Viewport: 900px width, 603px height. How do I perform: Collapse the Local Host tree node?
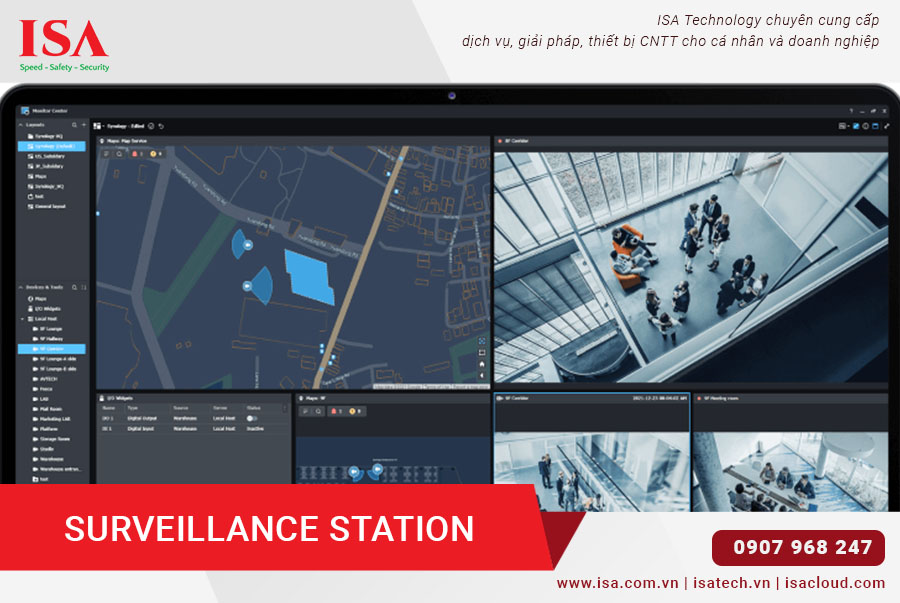23,319
